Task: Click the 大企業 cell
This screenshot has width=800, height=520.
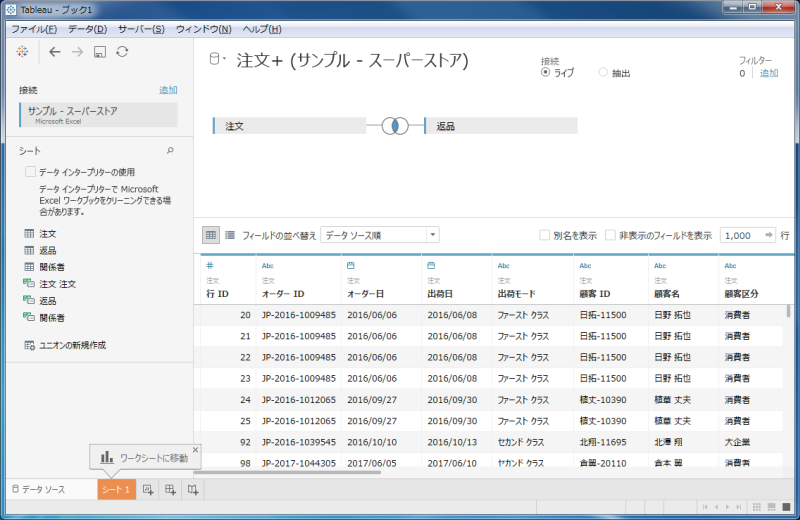Action: 738,442
